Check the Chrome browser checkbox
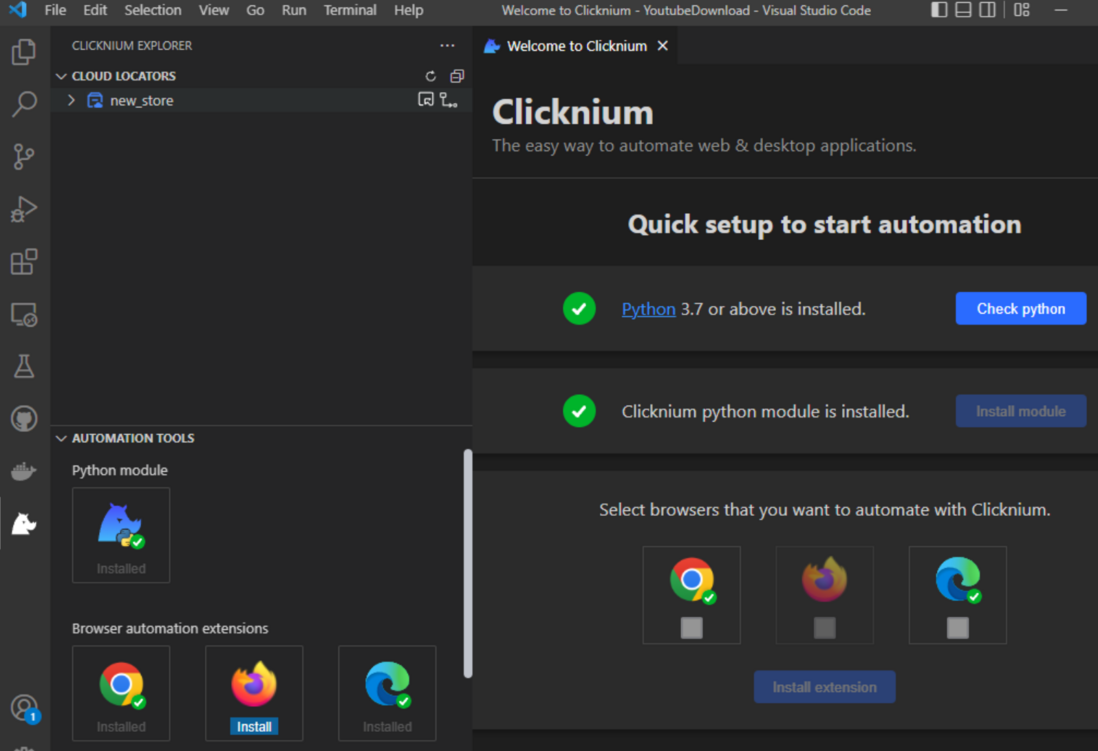This screenshot has width=1098, height=751. coord(692,628)
